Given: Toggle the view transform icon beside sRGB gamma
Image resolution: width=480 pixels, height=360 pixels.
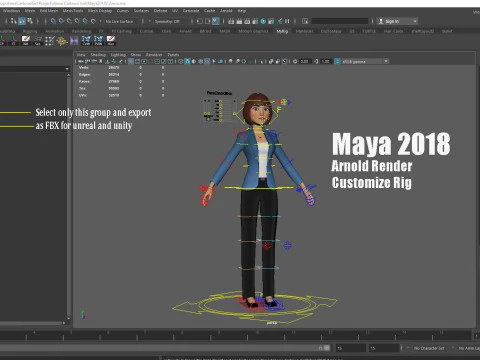Looking at the screenshot, I should pyautogui.click(x=337, y=61).
